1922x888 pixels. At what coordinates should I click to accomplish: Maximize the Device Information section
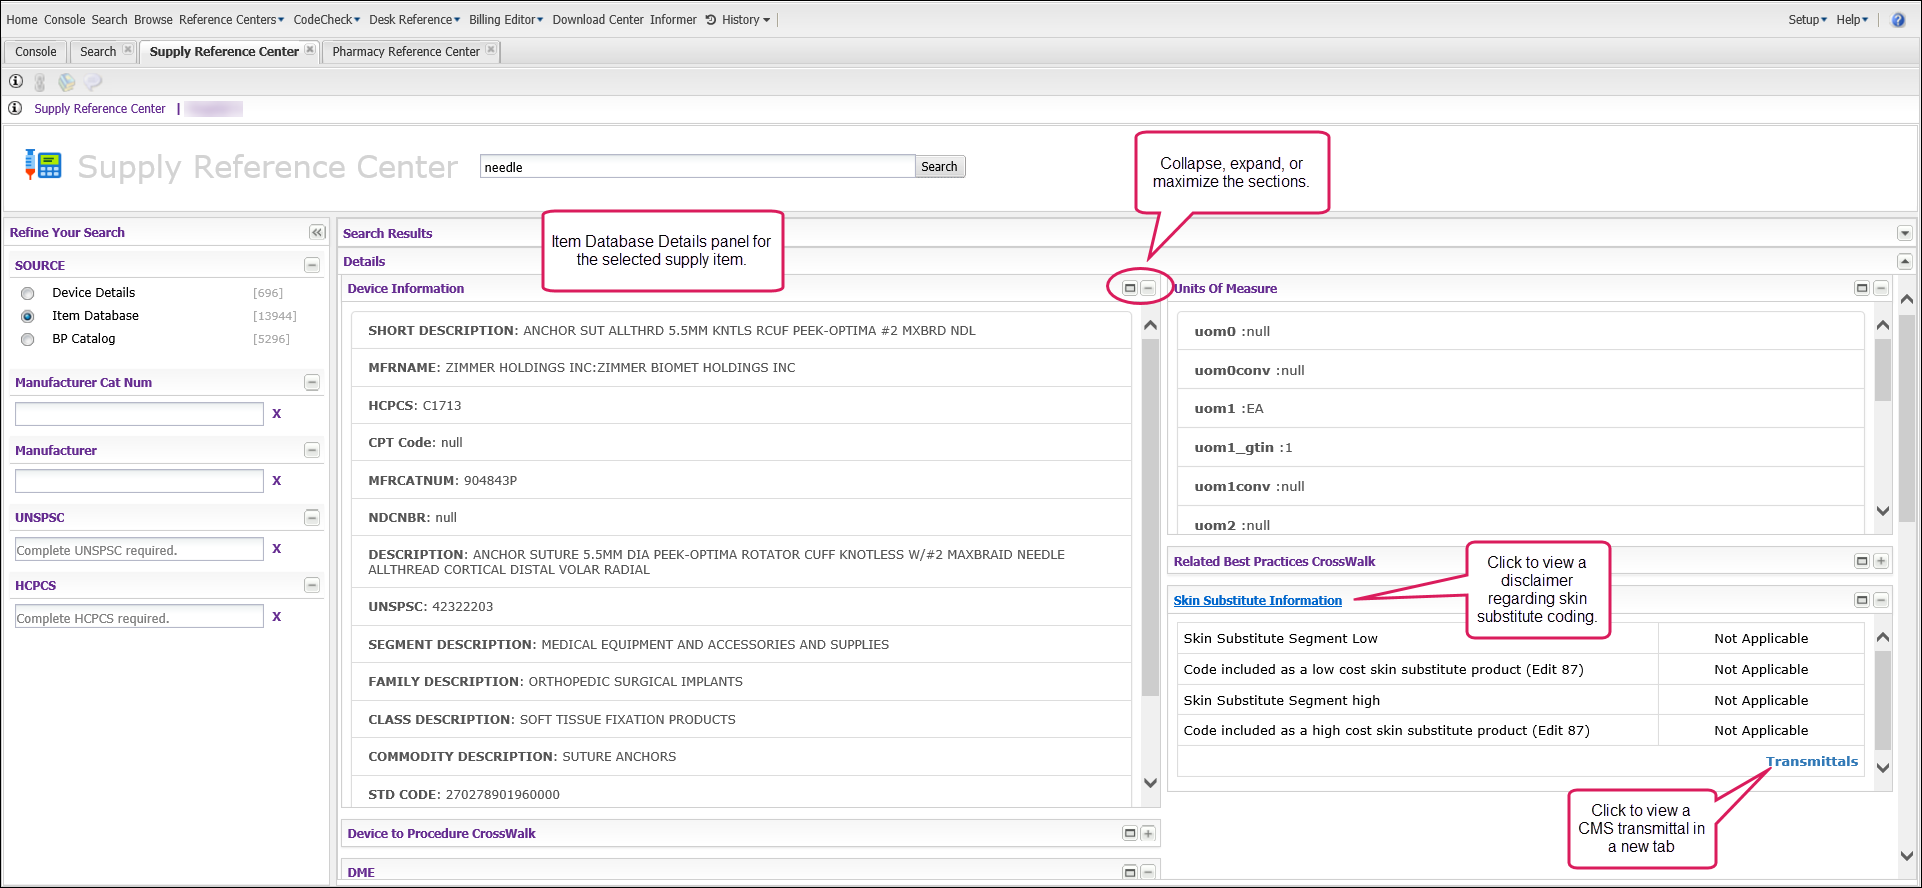1130,288
